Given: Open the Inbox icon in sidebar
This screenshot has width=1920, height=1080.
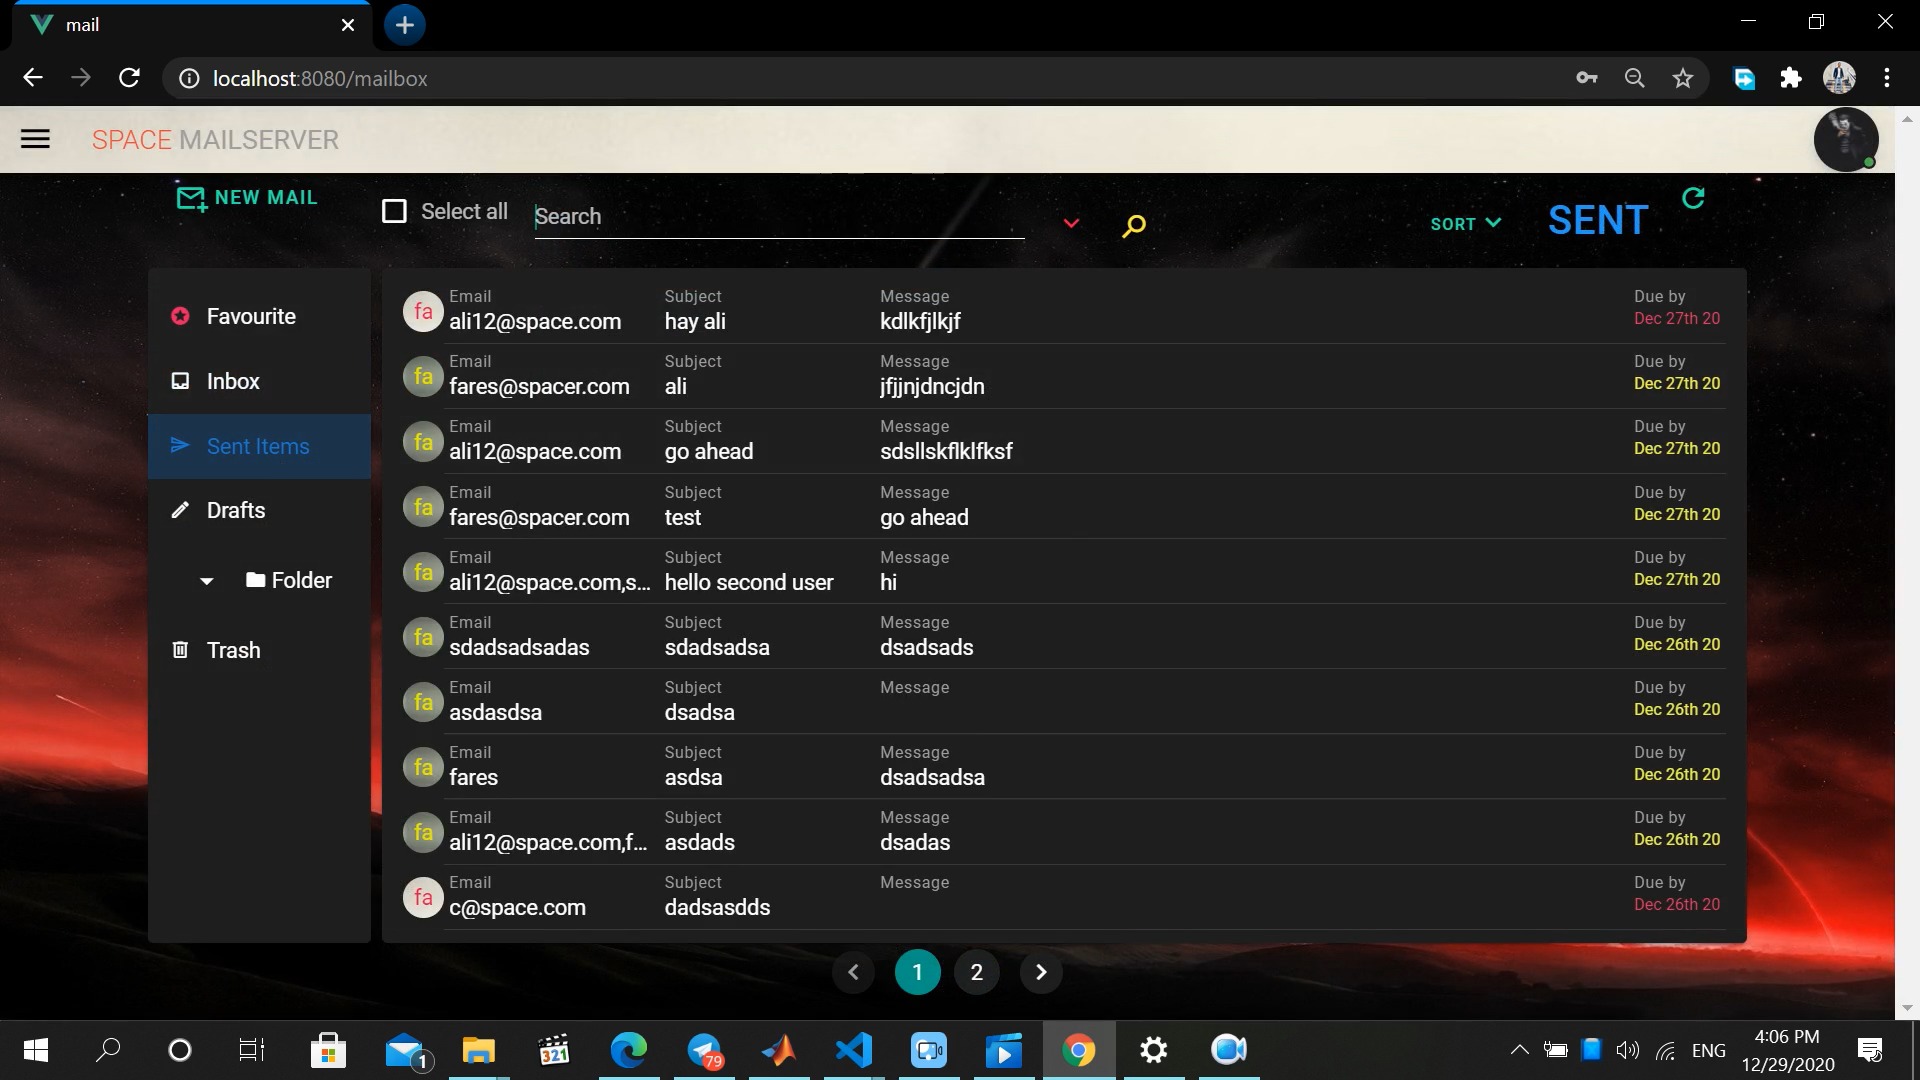Looking at the screenshot, I should click(180, 380).
